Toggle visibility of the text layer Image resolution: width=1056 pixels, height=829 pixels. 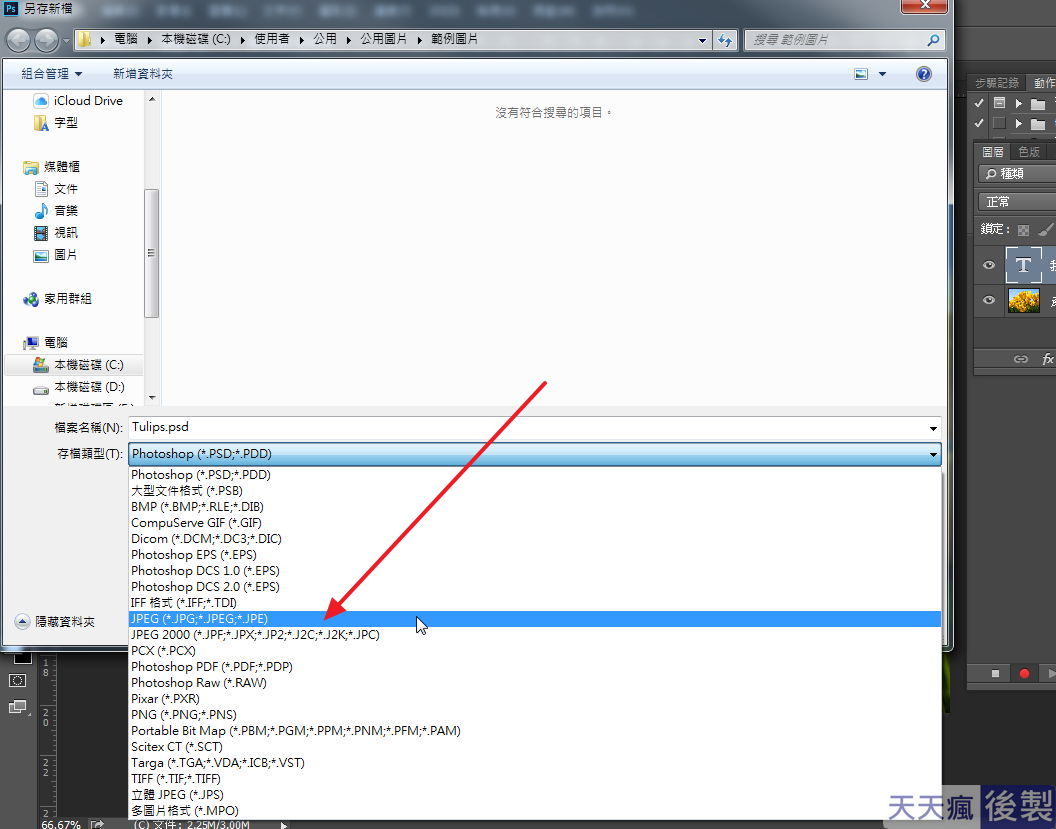click(x=989, y=265)
